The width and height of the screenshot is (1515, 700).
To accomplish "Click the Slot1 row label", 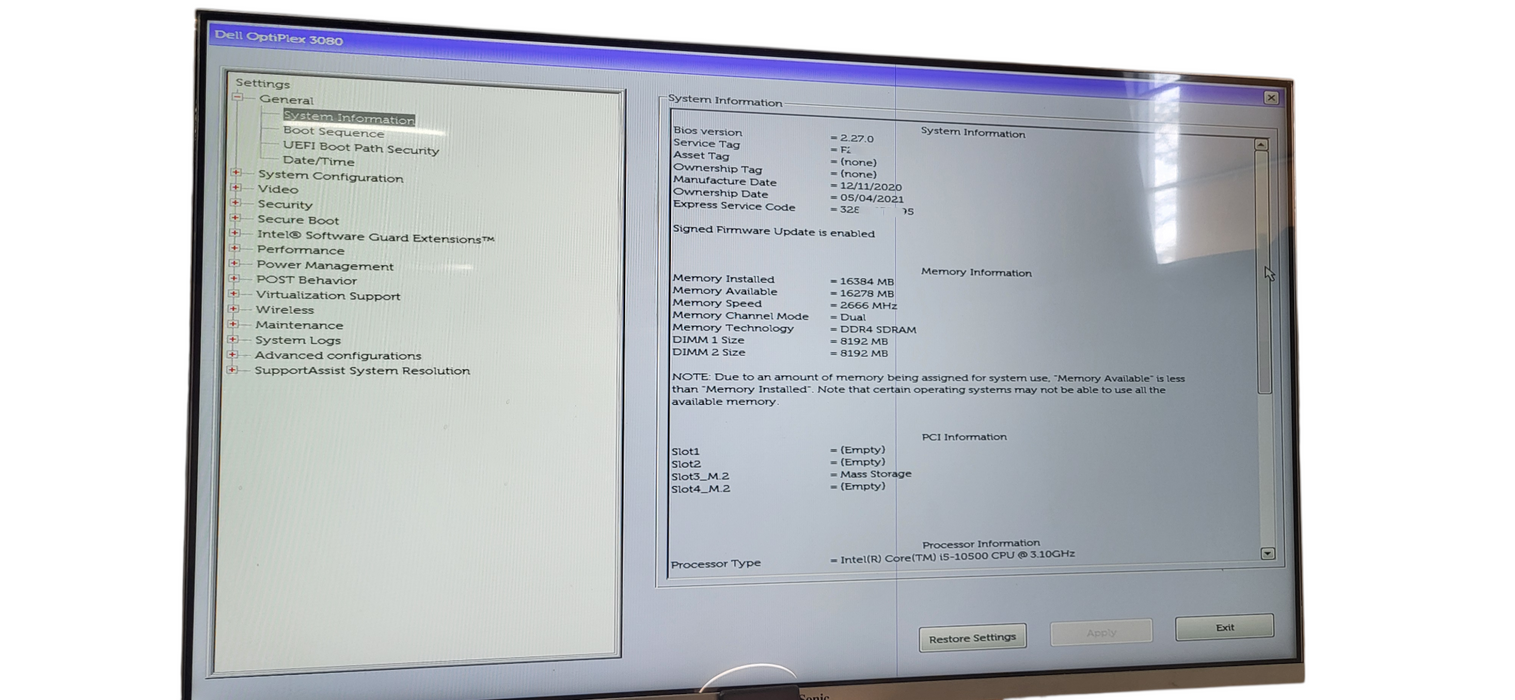I will click(686, 451).
